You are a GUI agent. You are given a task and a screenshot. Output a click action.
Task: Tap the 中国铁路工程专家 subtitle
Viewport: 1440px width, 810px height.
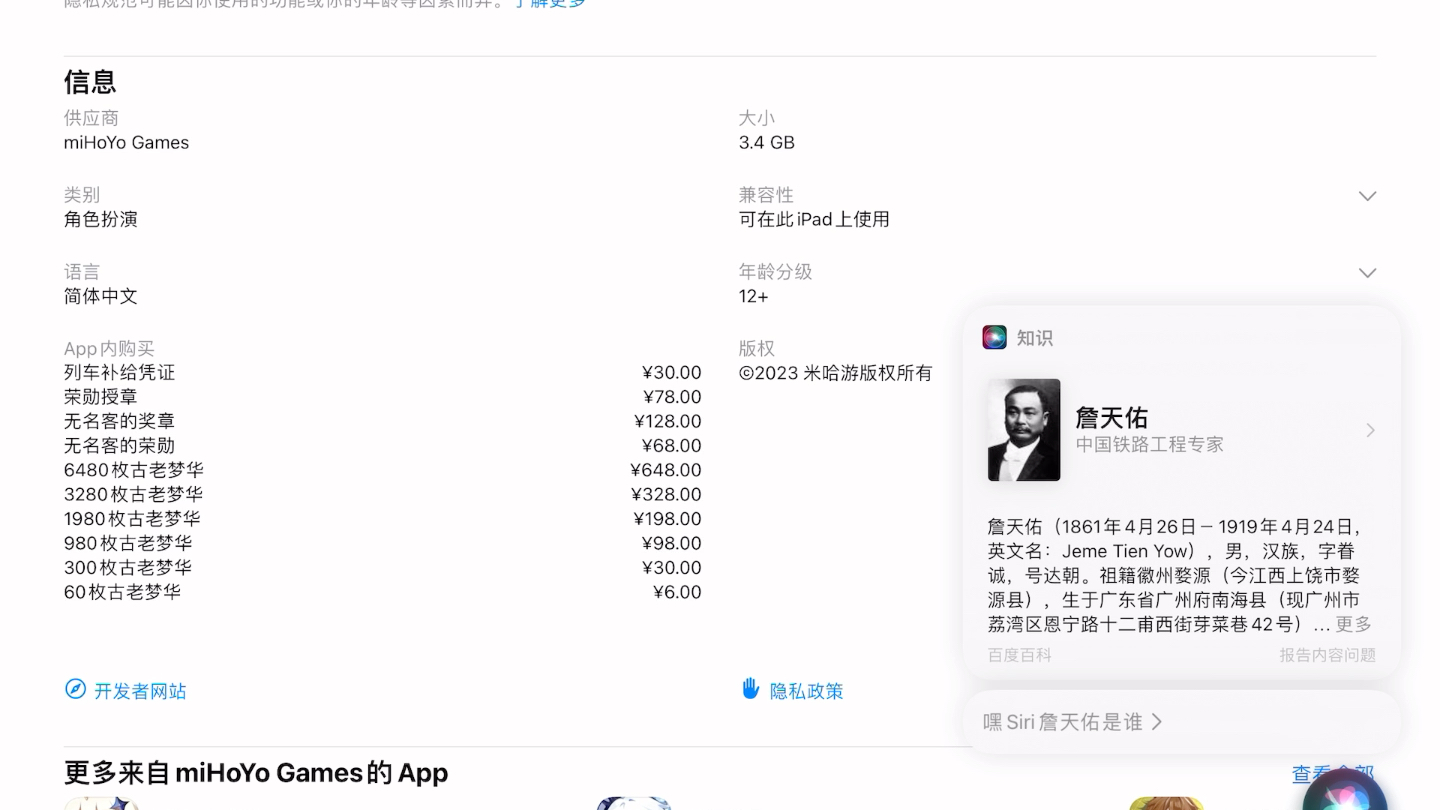[x=1150, y=444]
